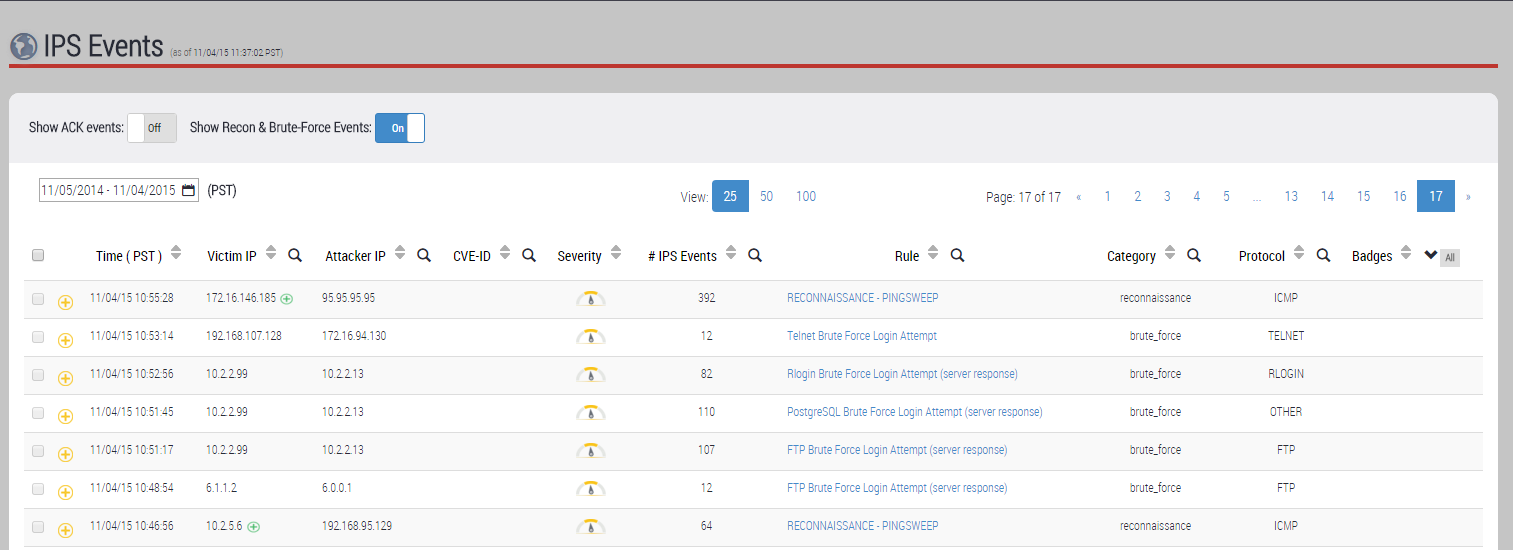Sort by CVE-ID column arrows
The height and width of the screenshot is (550, 1513).
click(x=505, y=254)
